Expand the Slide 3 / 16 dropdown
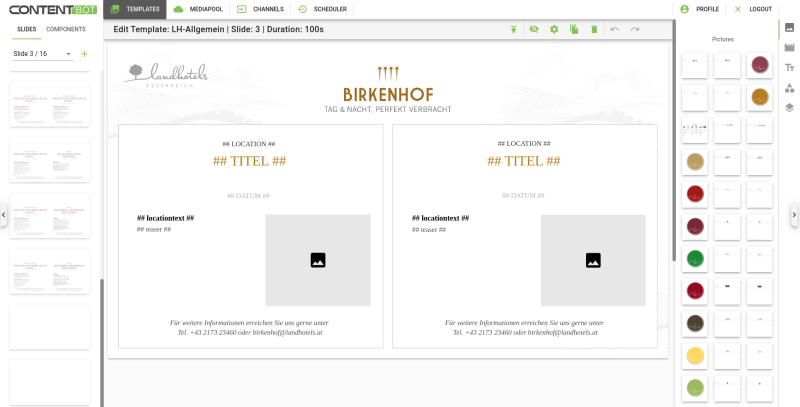 [43, 54]
